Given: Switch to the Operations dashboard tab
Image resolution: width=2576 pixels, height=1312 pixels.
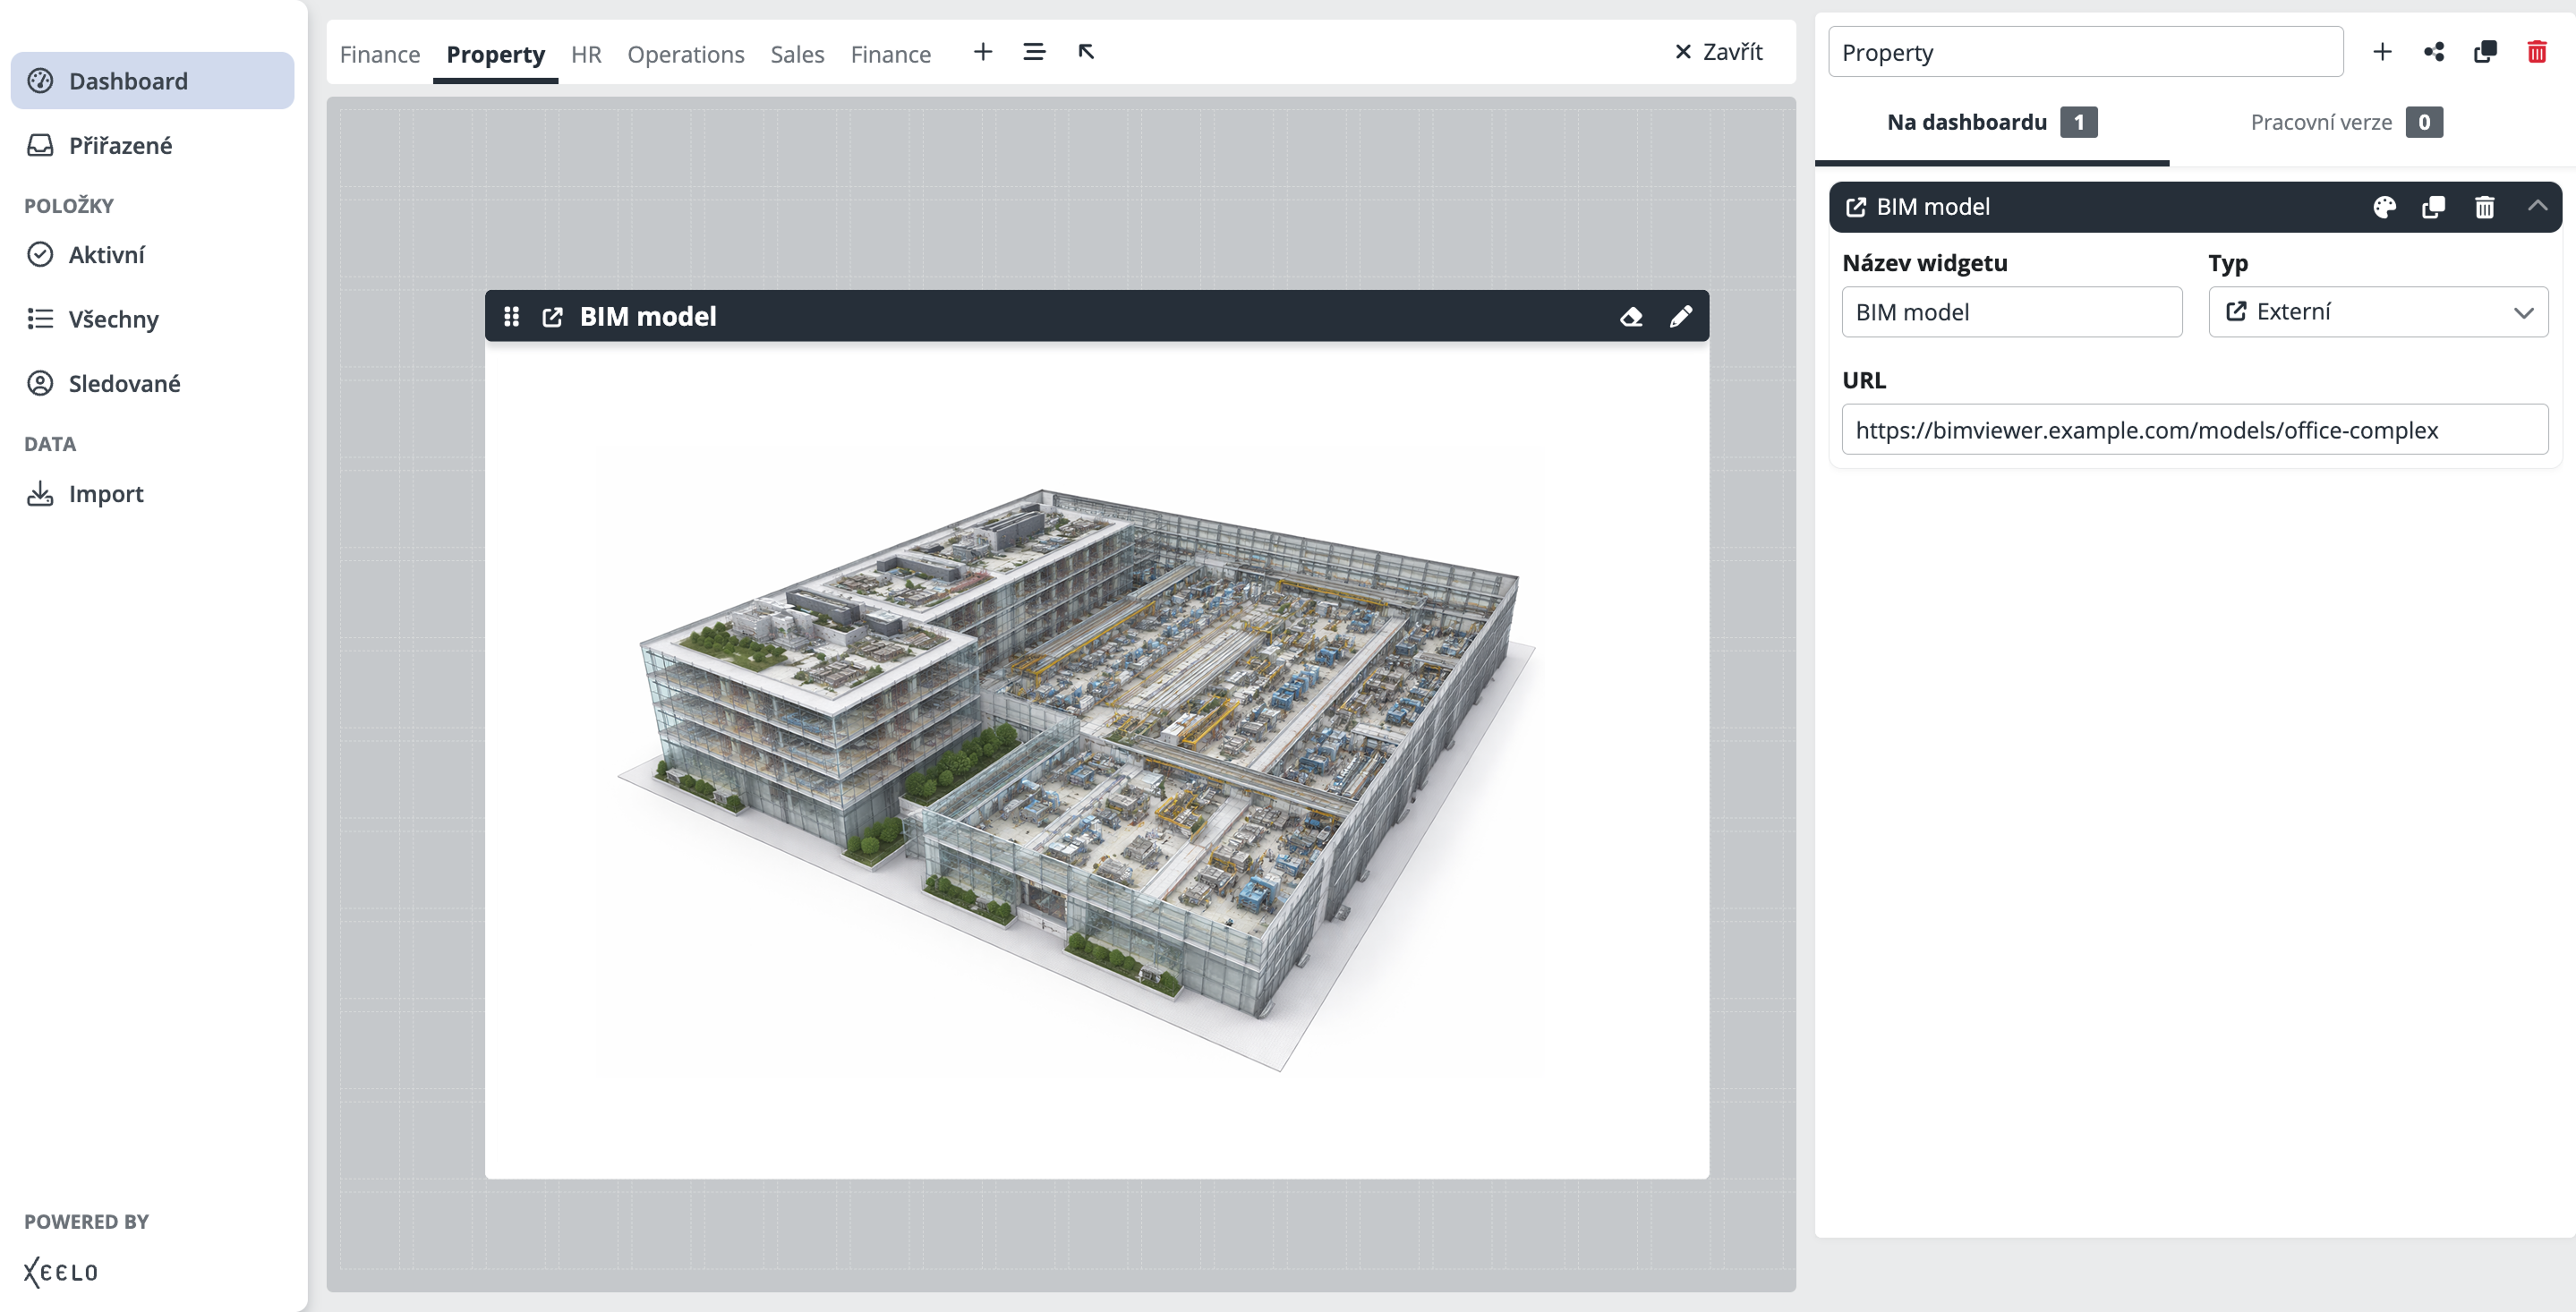Looking at the screenshot, I should point(685,54).
